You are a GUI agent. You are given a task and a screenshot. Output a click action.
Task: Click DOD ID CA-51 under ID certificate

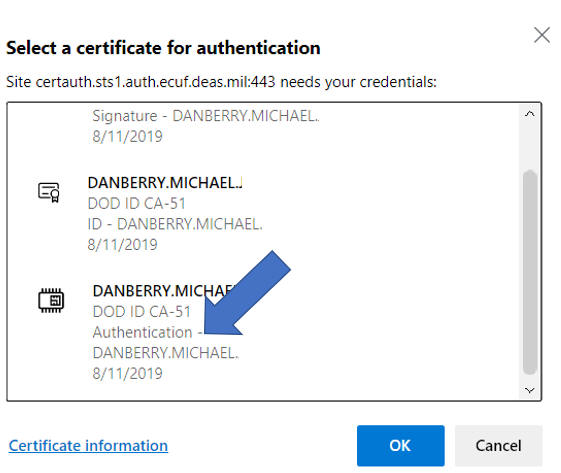point(137,204)
